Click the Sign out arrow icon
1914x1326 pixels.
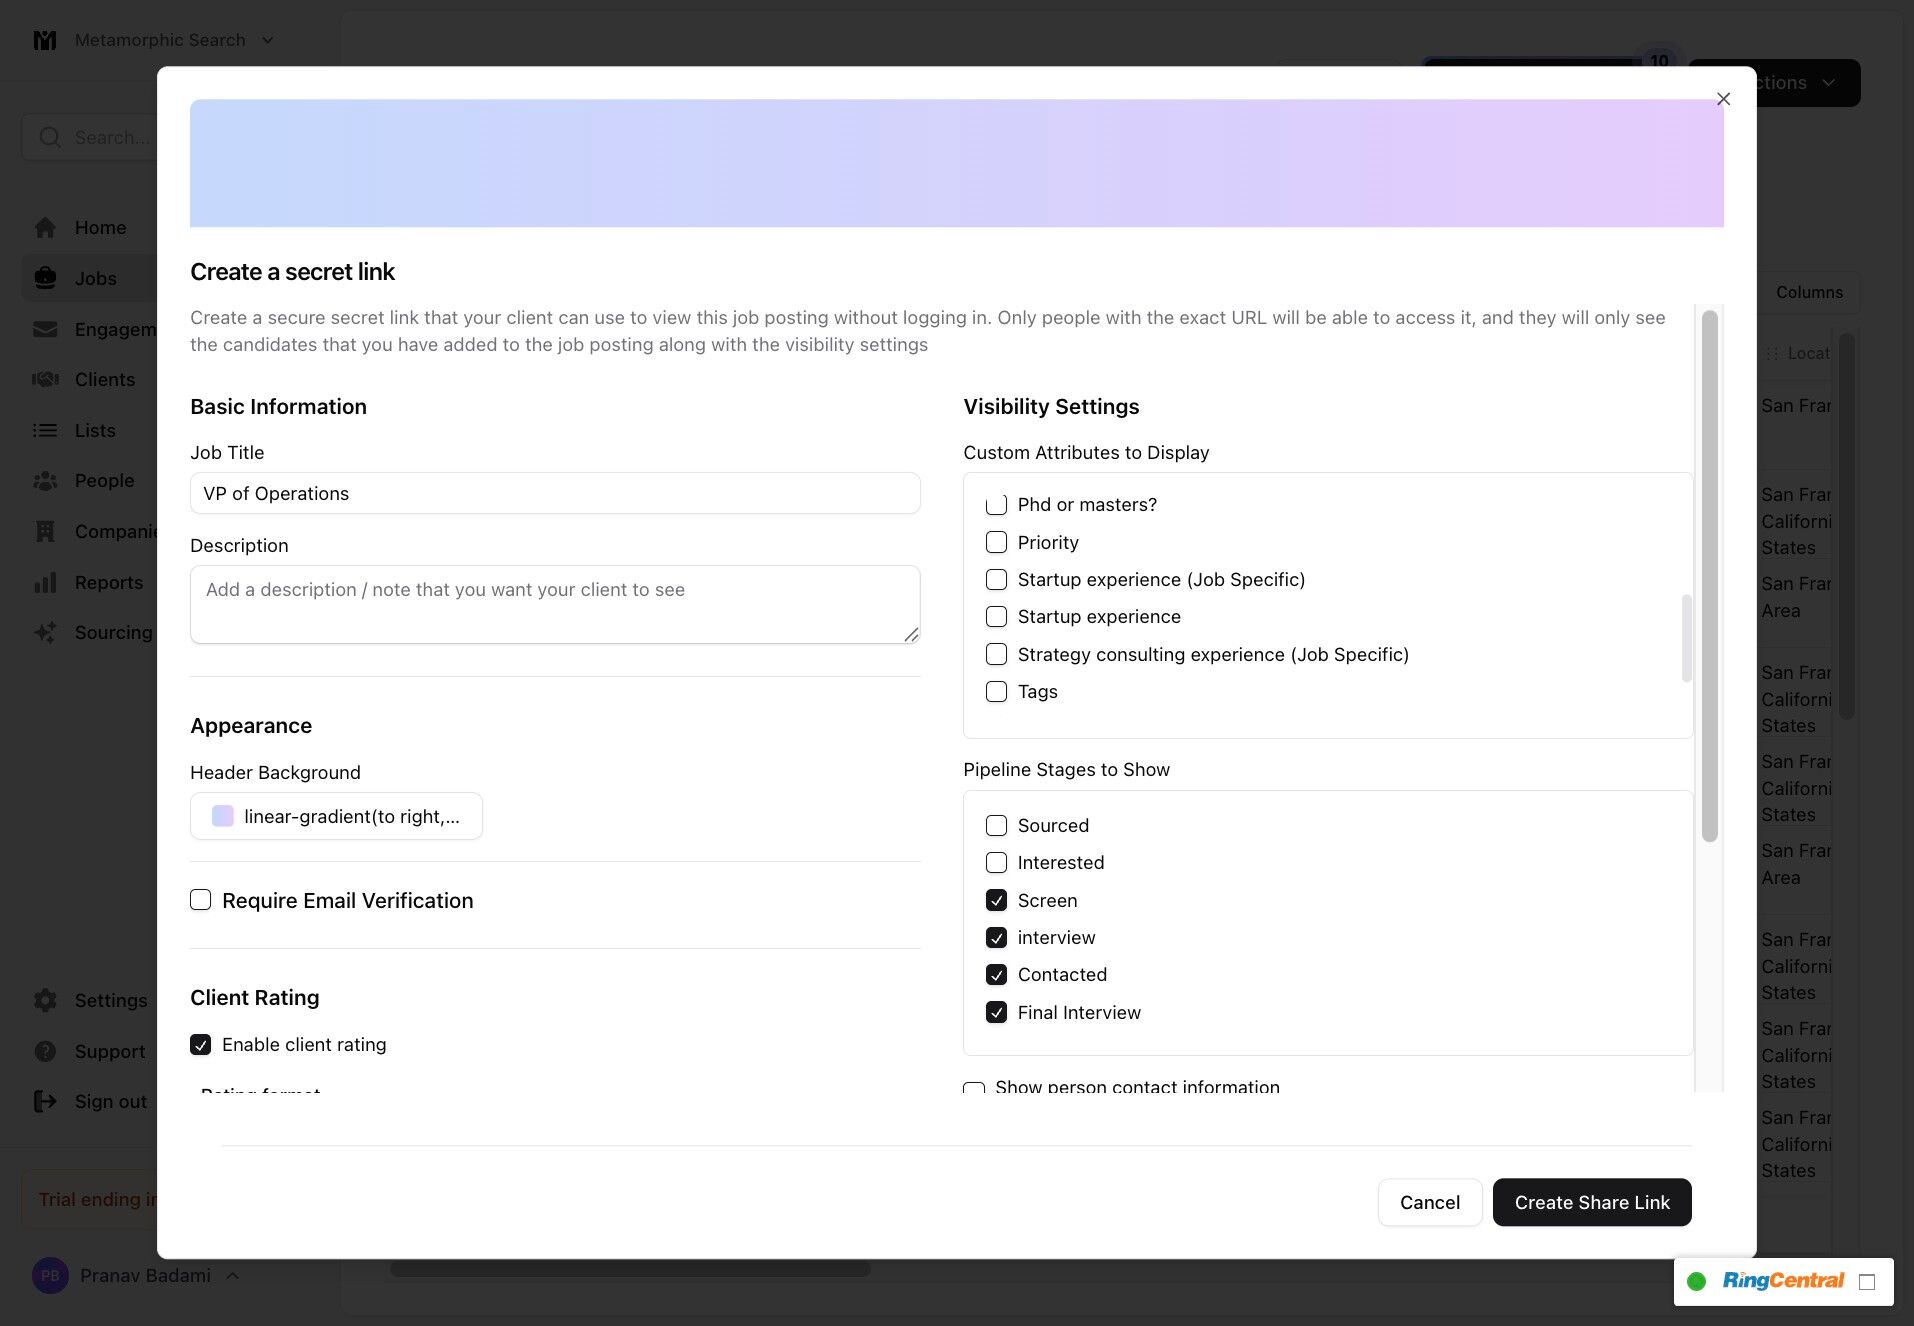point(45,1101)
